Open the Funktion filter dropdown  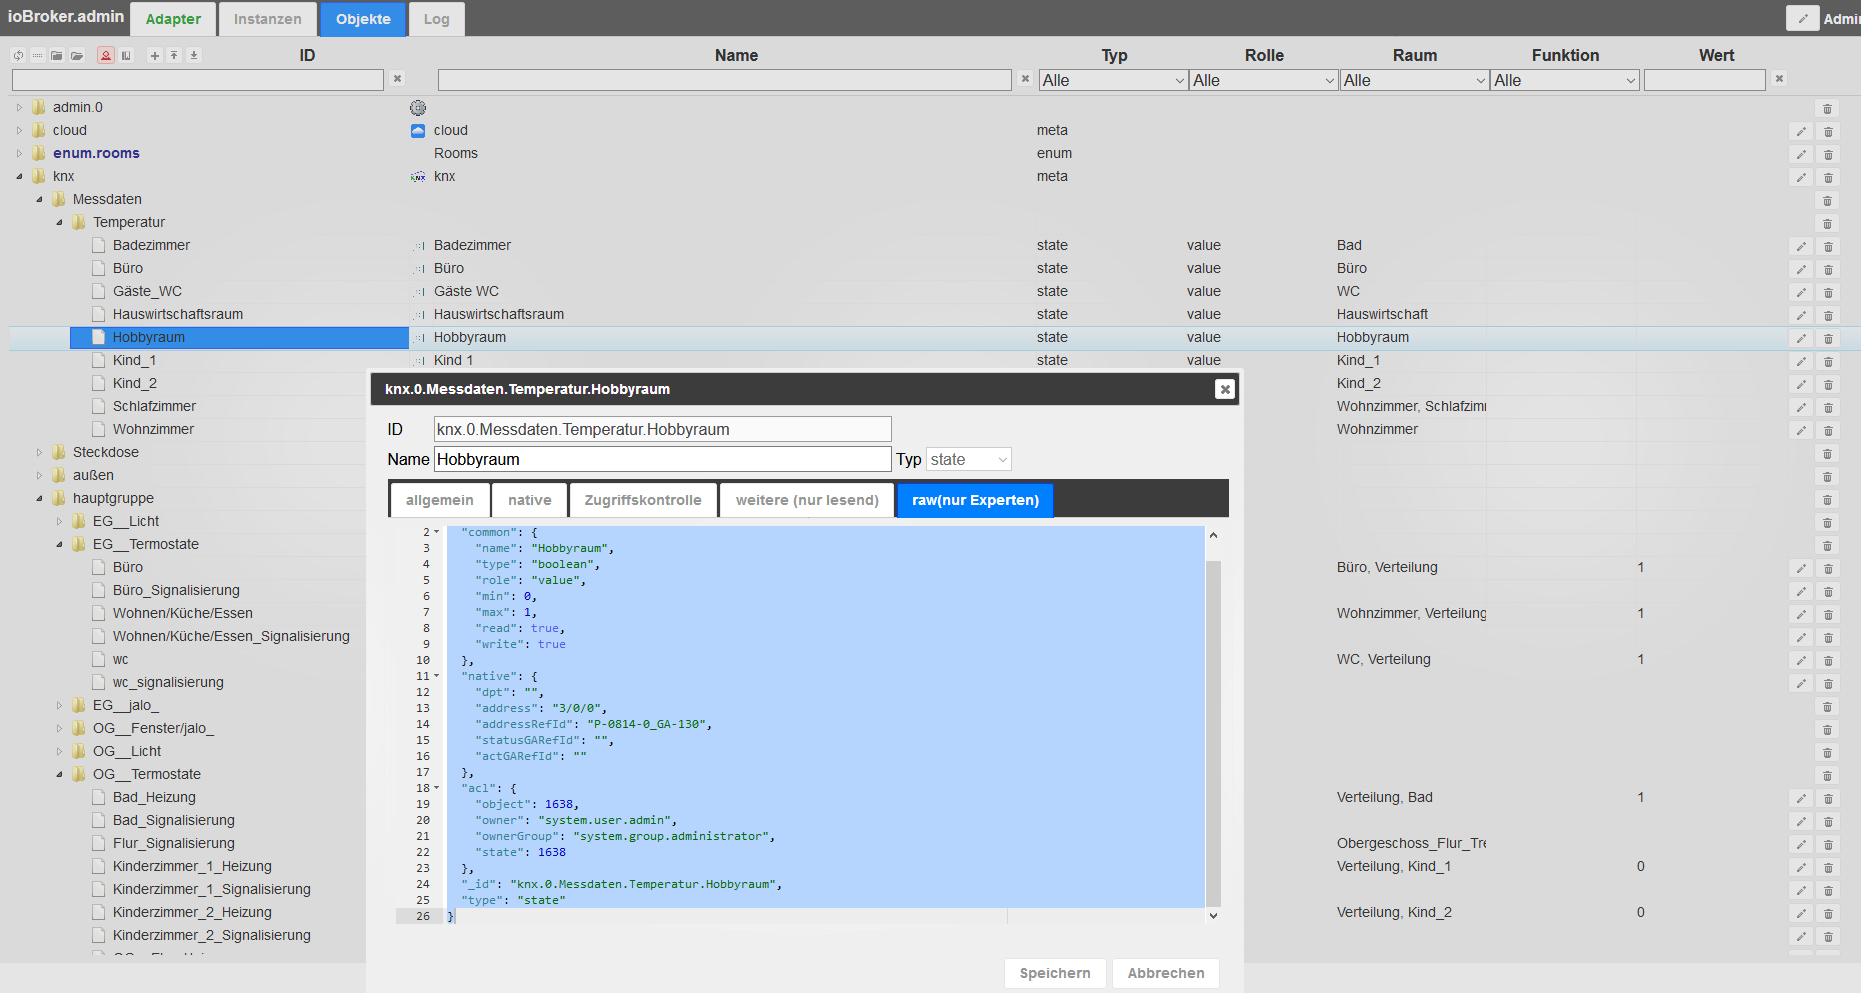[1565, 80]
